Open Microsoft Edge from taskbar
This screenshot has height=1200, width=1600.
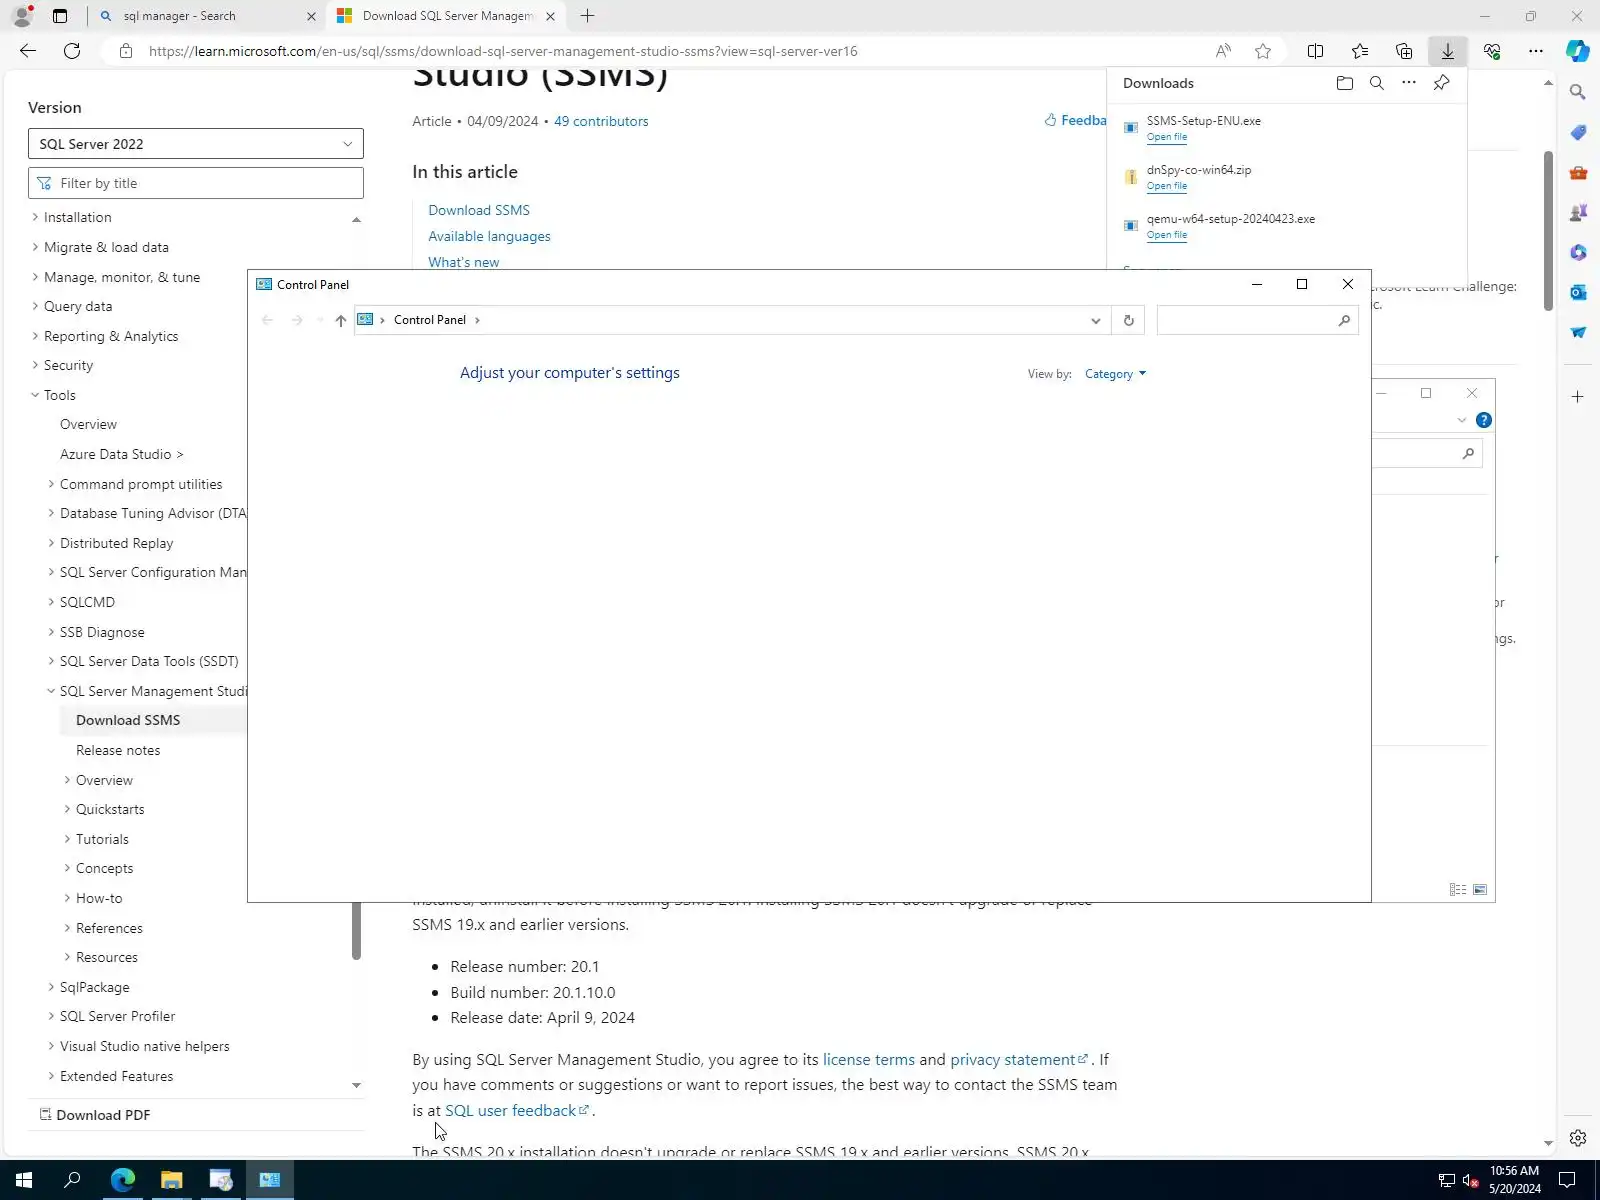pos(123,1180)
